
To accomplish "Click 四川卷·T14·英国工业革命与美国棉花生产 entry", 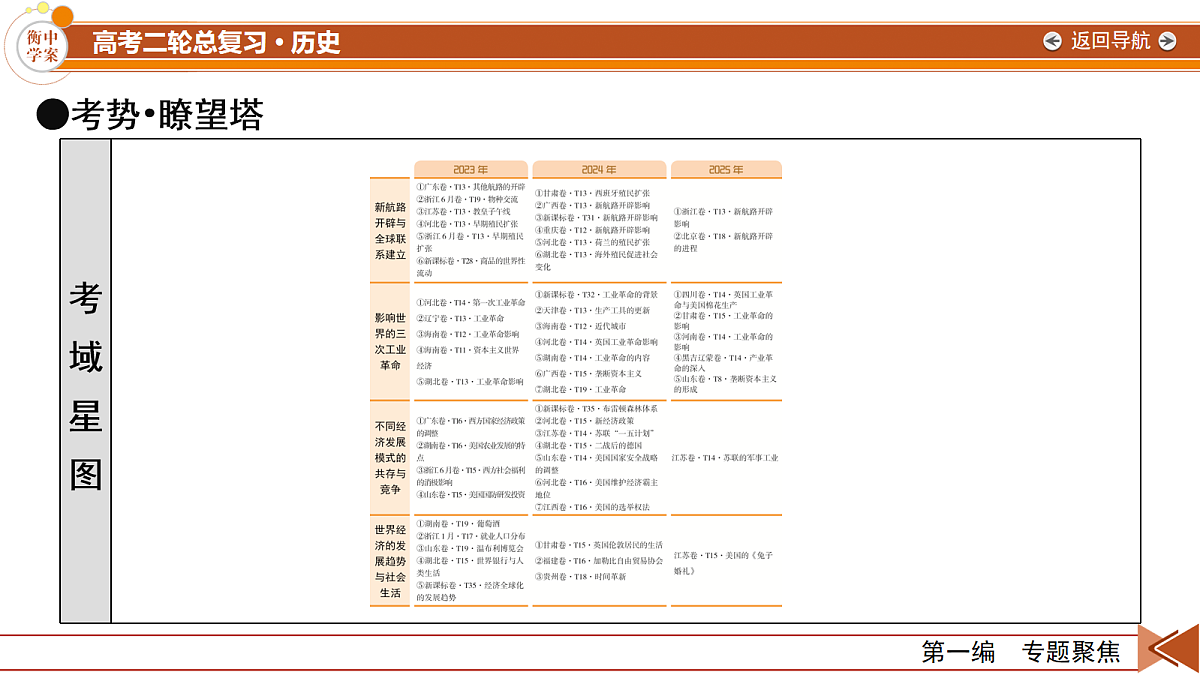I will pyautogui.click(x=723, y=300).
